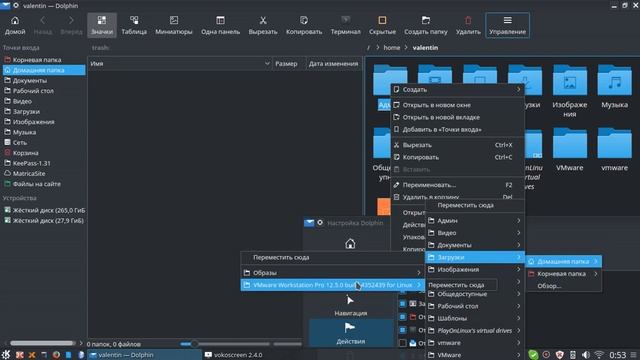Screen dimensions: 640x360
Task: Click the icon zoom slider handle
Action: pyautogui.click(x=195, y=344)
